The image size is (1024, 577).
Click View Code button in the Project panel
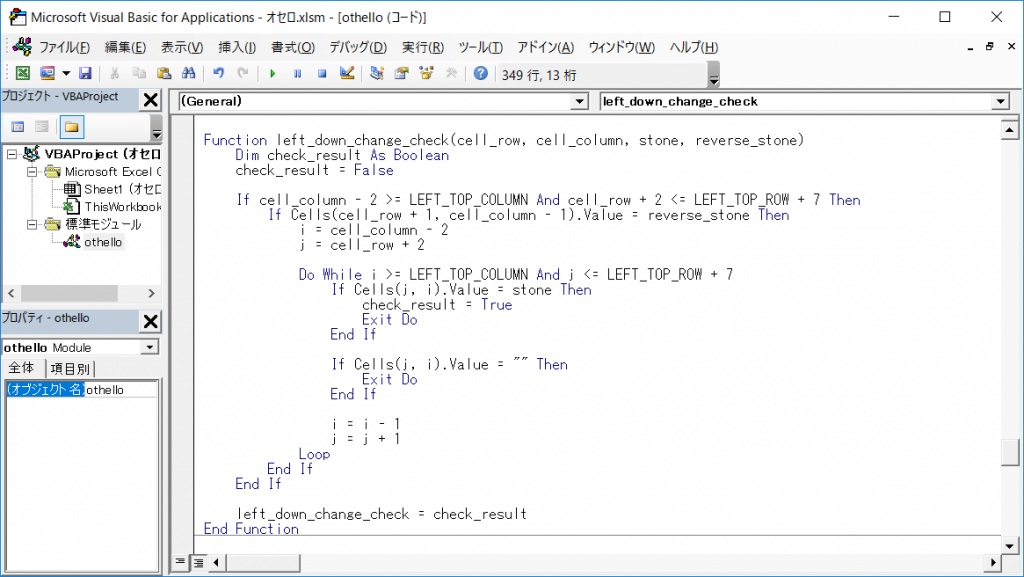coord(17,127)
